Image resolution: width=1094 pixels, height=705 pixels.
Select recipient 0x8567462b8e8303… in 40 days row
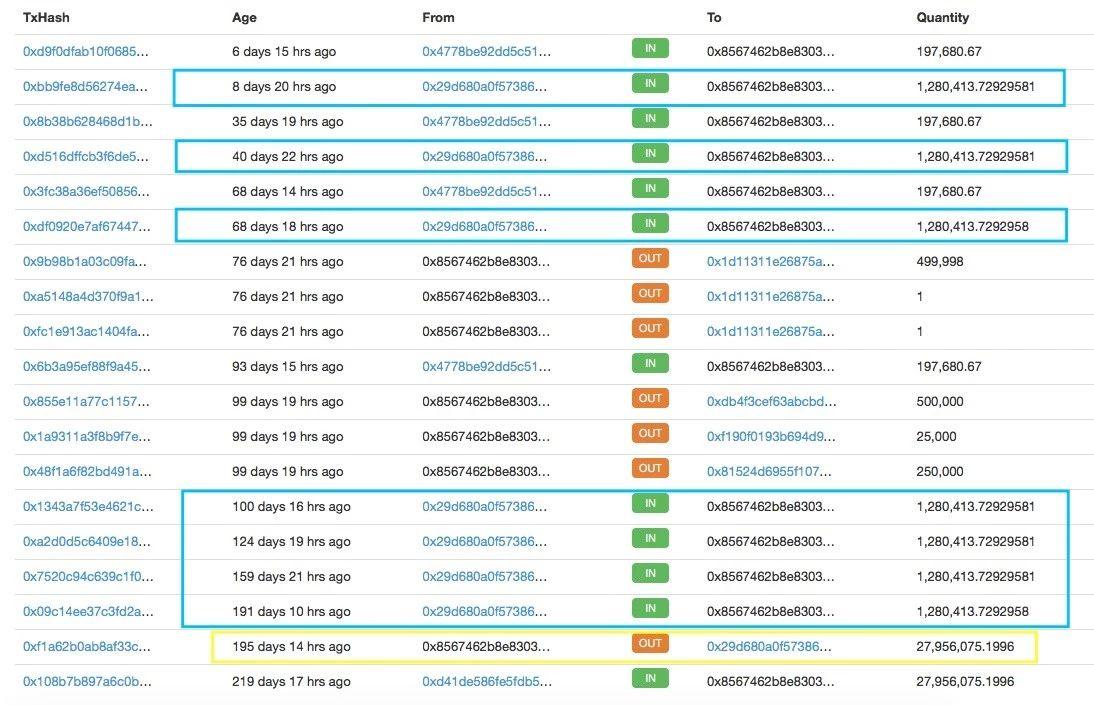[x=770, y=156]
